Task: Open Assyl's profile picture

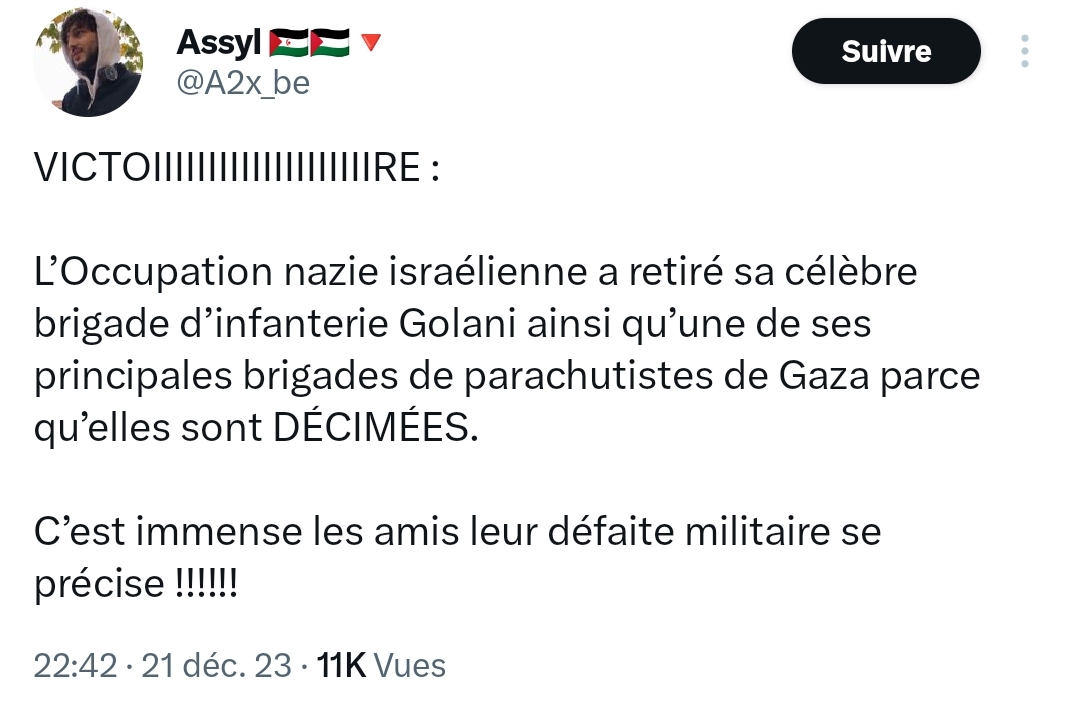Action: click(x=88, y=62)
